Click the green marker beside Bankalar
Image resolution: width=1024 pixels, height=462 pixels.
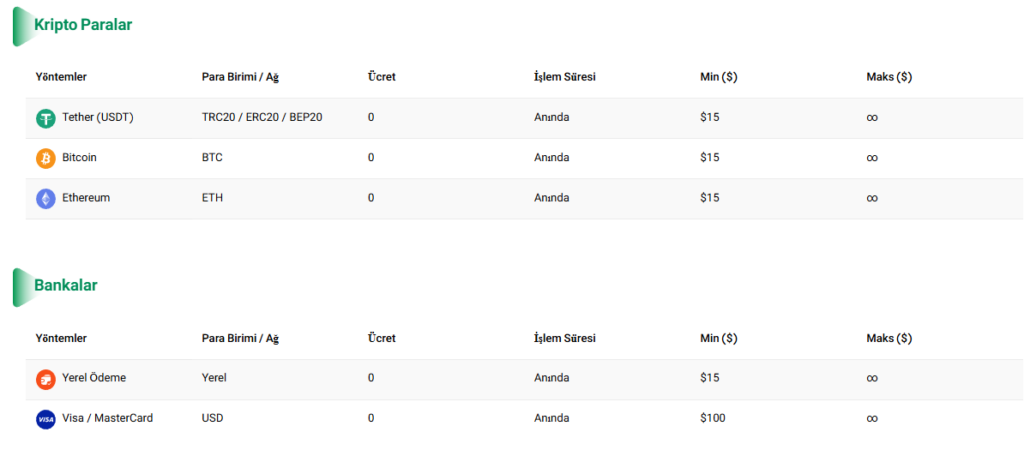[20, 287]
